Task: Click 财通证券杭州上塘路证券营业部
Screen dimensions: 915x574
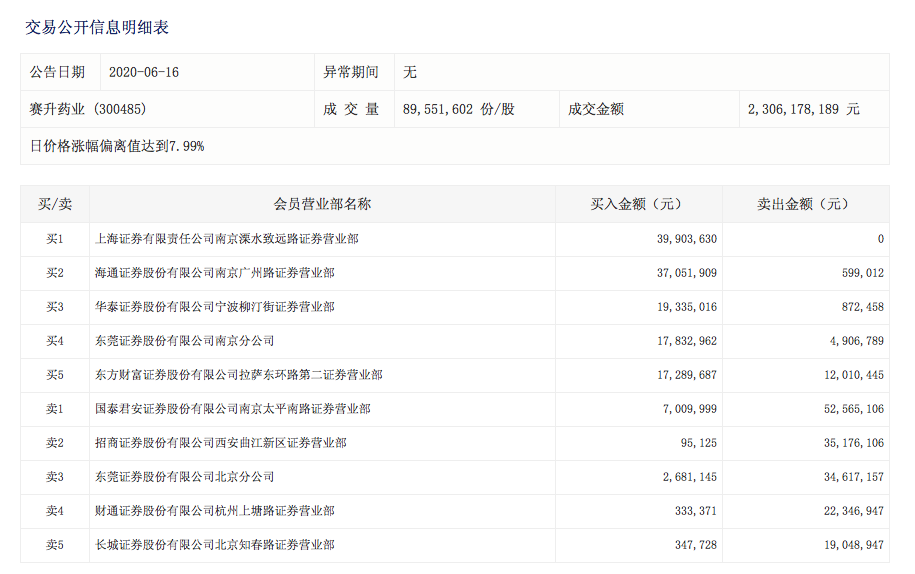Action: pyautogui.click(x=215, y=511)
